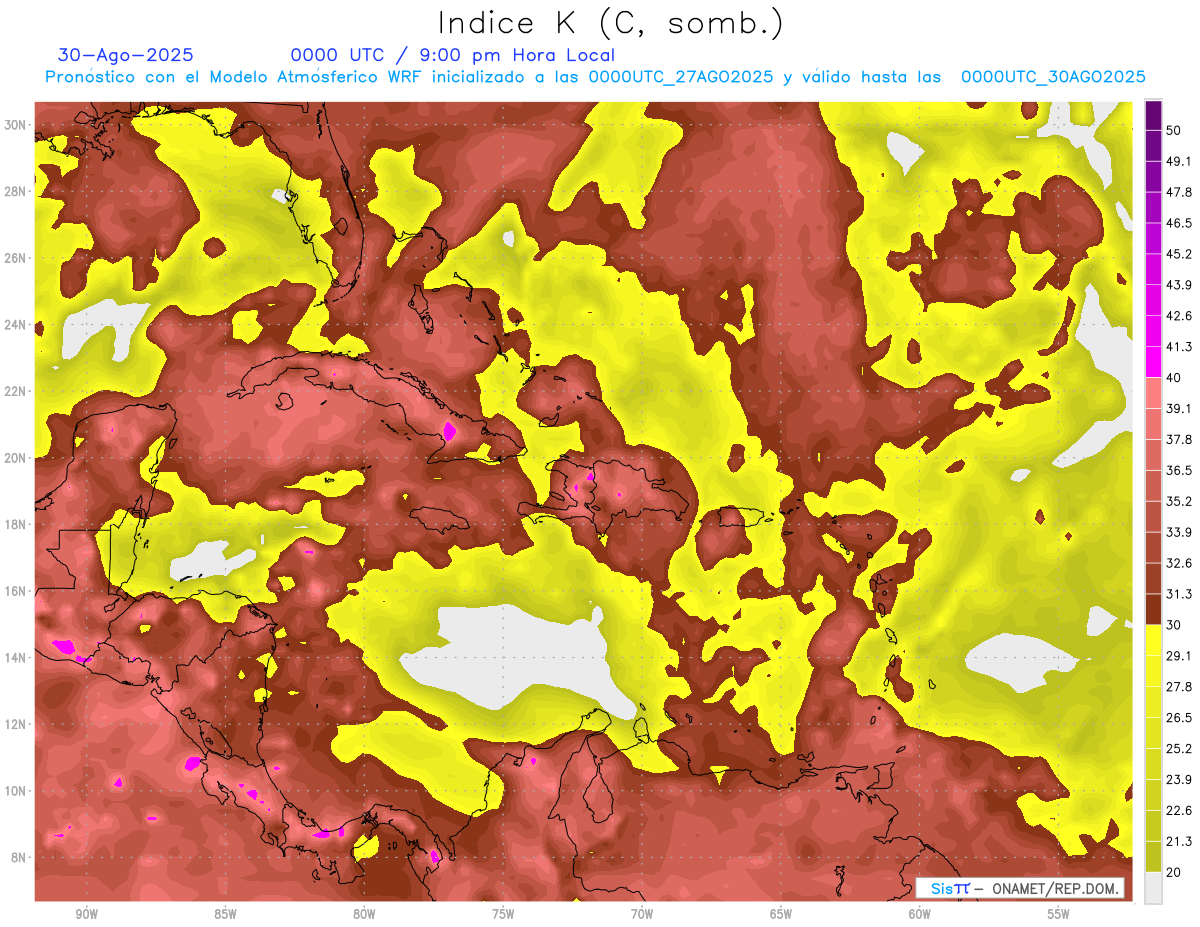Click the colorbar value '23.9'
This screenshot has height=927, width=1200.
(1179, 780)
